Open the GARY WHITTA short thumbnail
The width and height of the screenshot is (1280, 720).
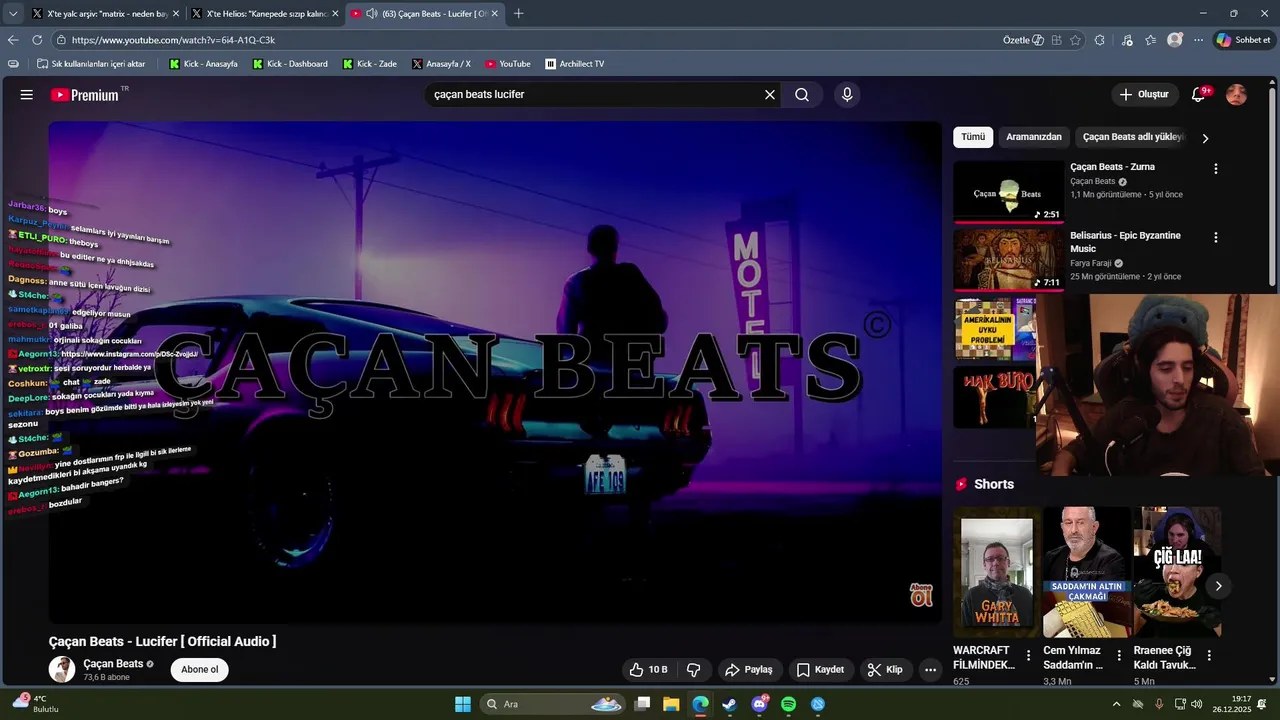coord(996,572)
